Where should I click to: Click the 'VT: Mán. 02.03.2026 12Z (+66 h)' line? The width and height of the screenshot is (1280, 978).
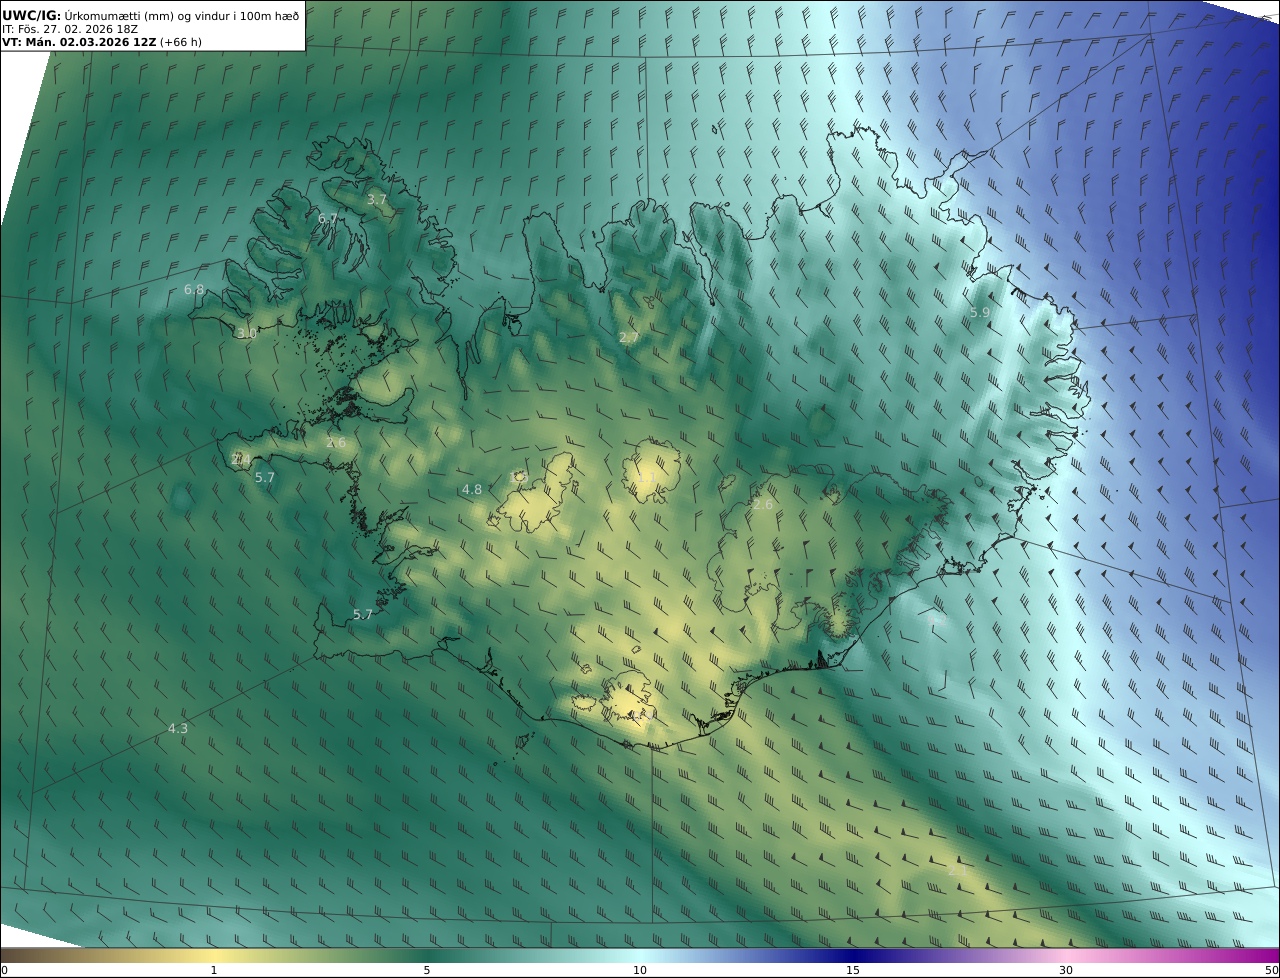coord(102,42)
